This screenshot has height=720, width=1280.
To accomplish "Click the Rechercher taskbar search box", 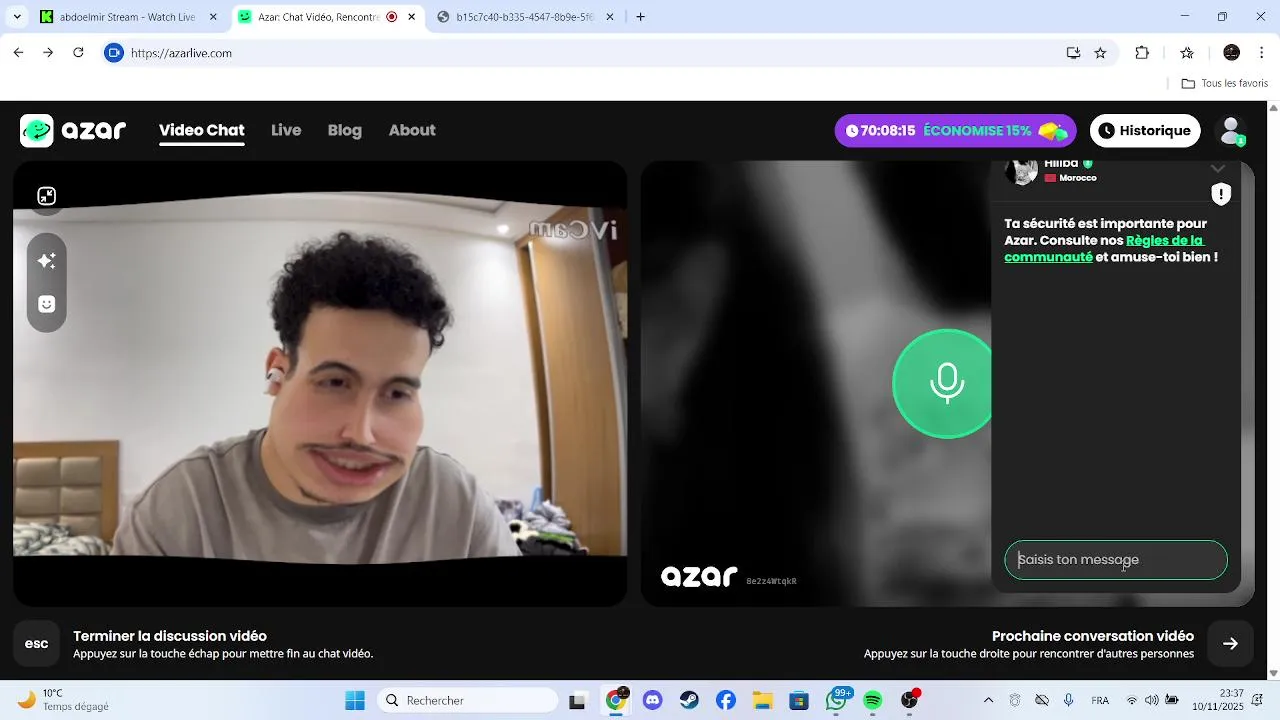I will tap(467, 701).
